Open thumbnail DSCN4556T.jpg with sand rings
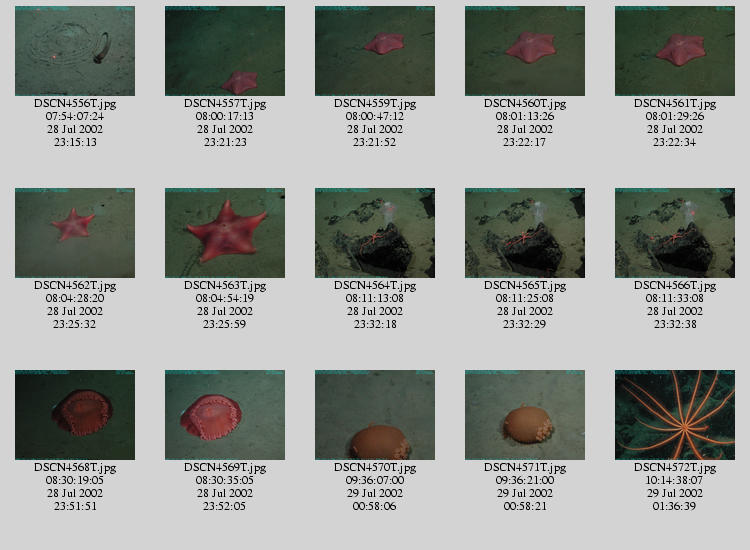Image resolution: width=750 pixels, height=550 pixels. 75,51
